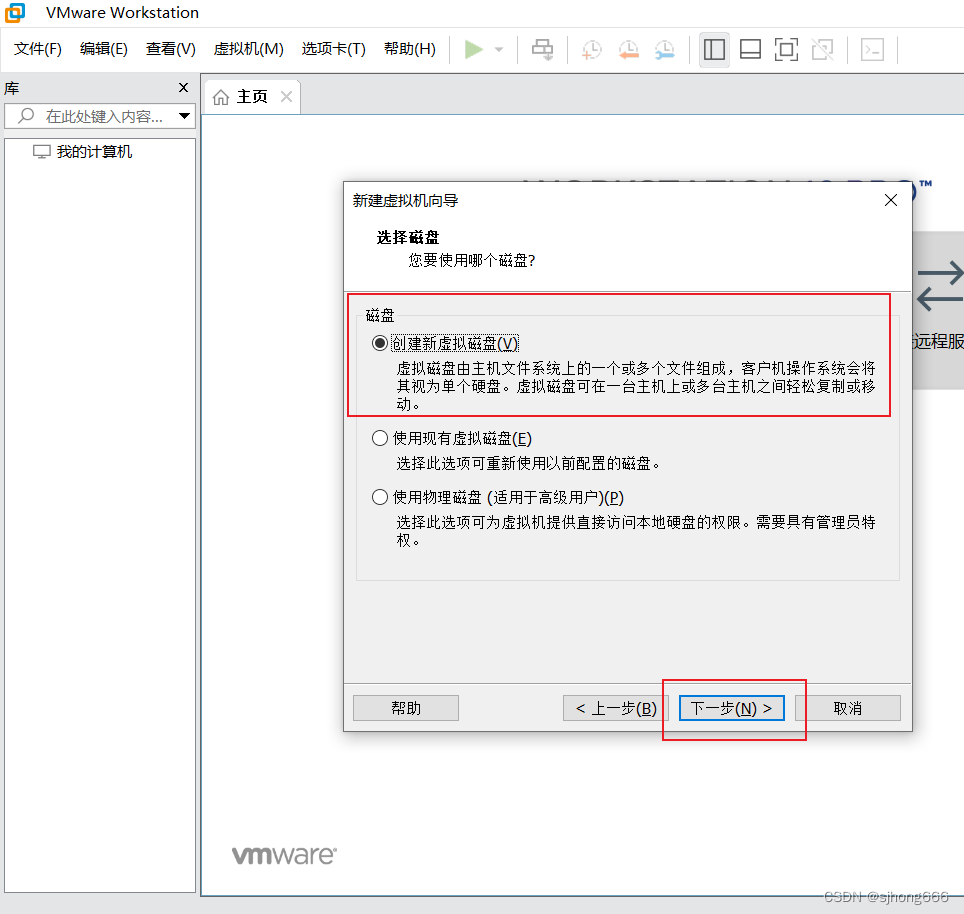This screenshot has height=914, width=964.
Task: Open the snapshot manager icon
Action: pos(665,50)
